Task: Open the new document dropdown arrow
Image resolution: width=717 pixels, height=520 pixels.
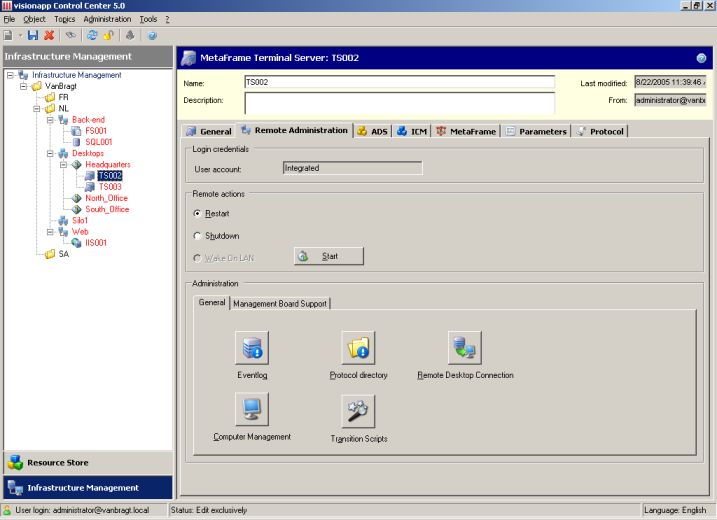Action: coord(20,36)
